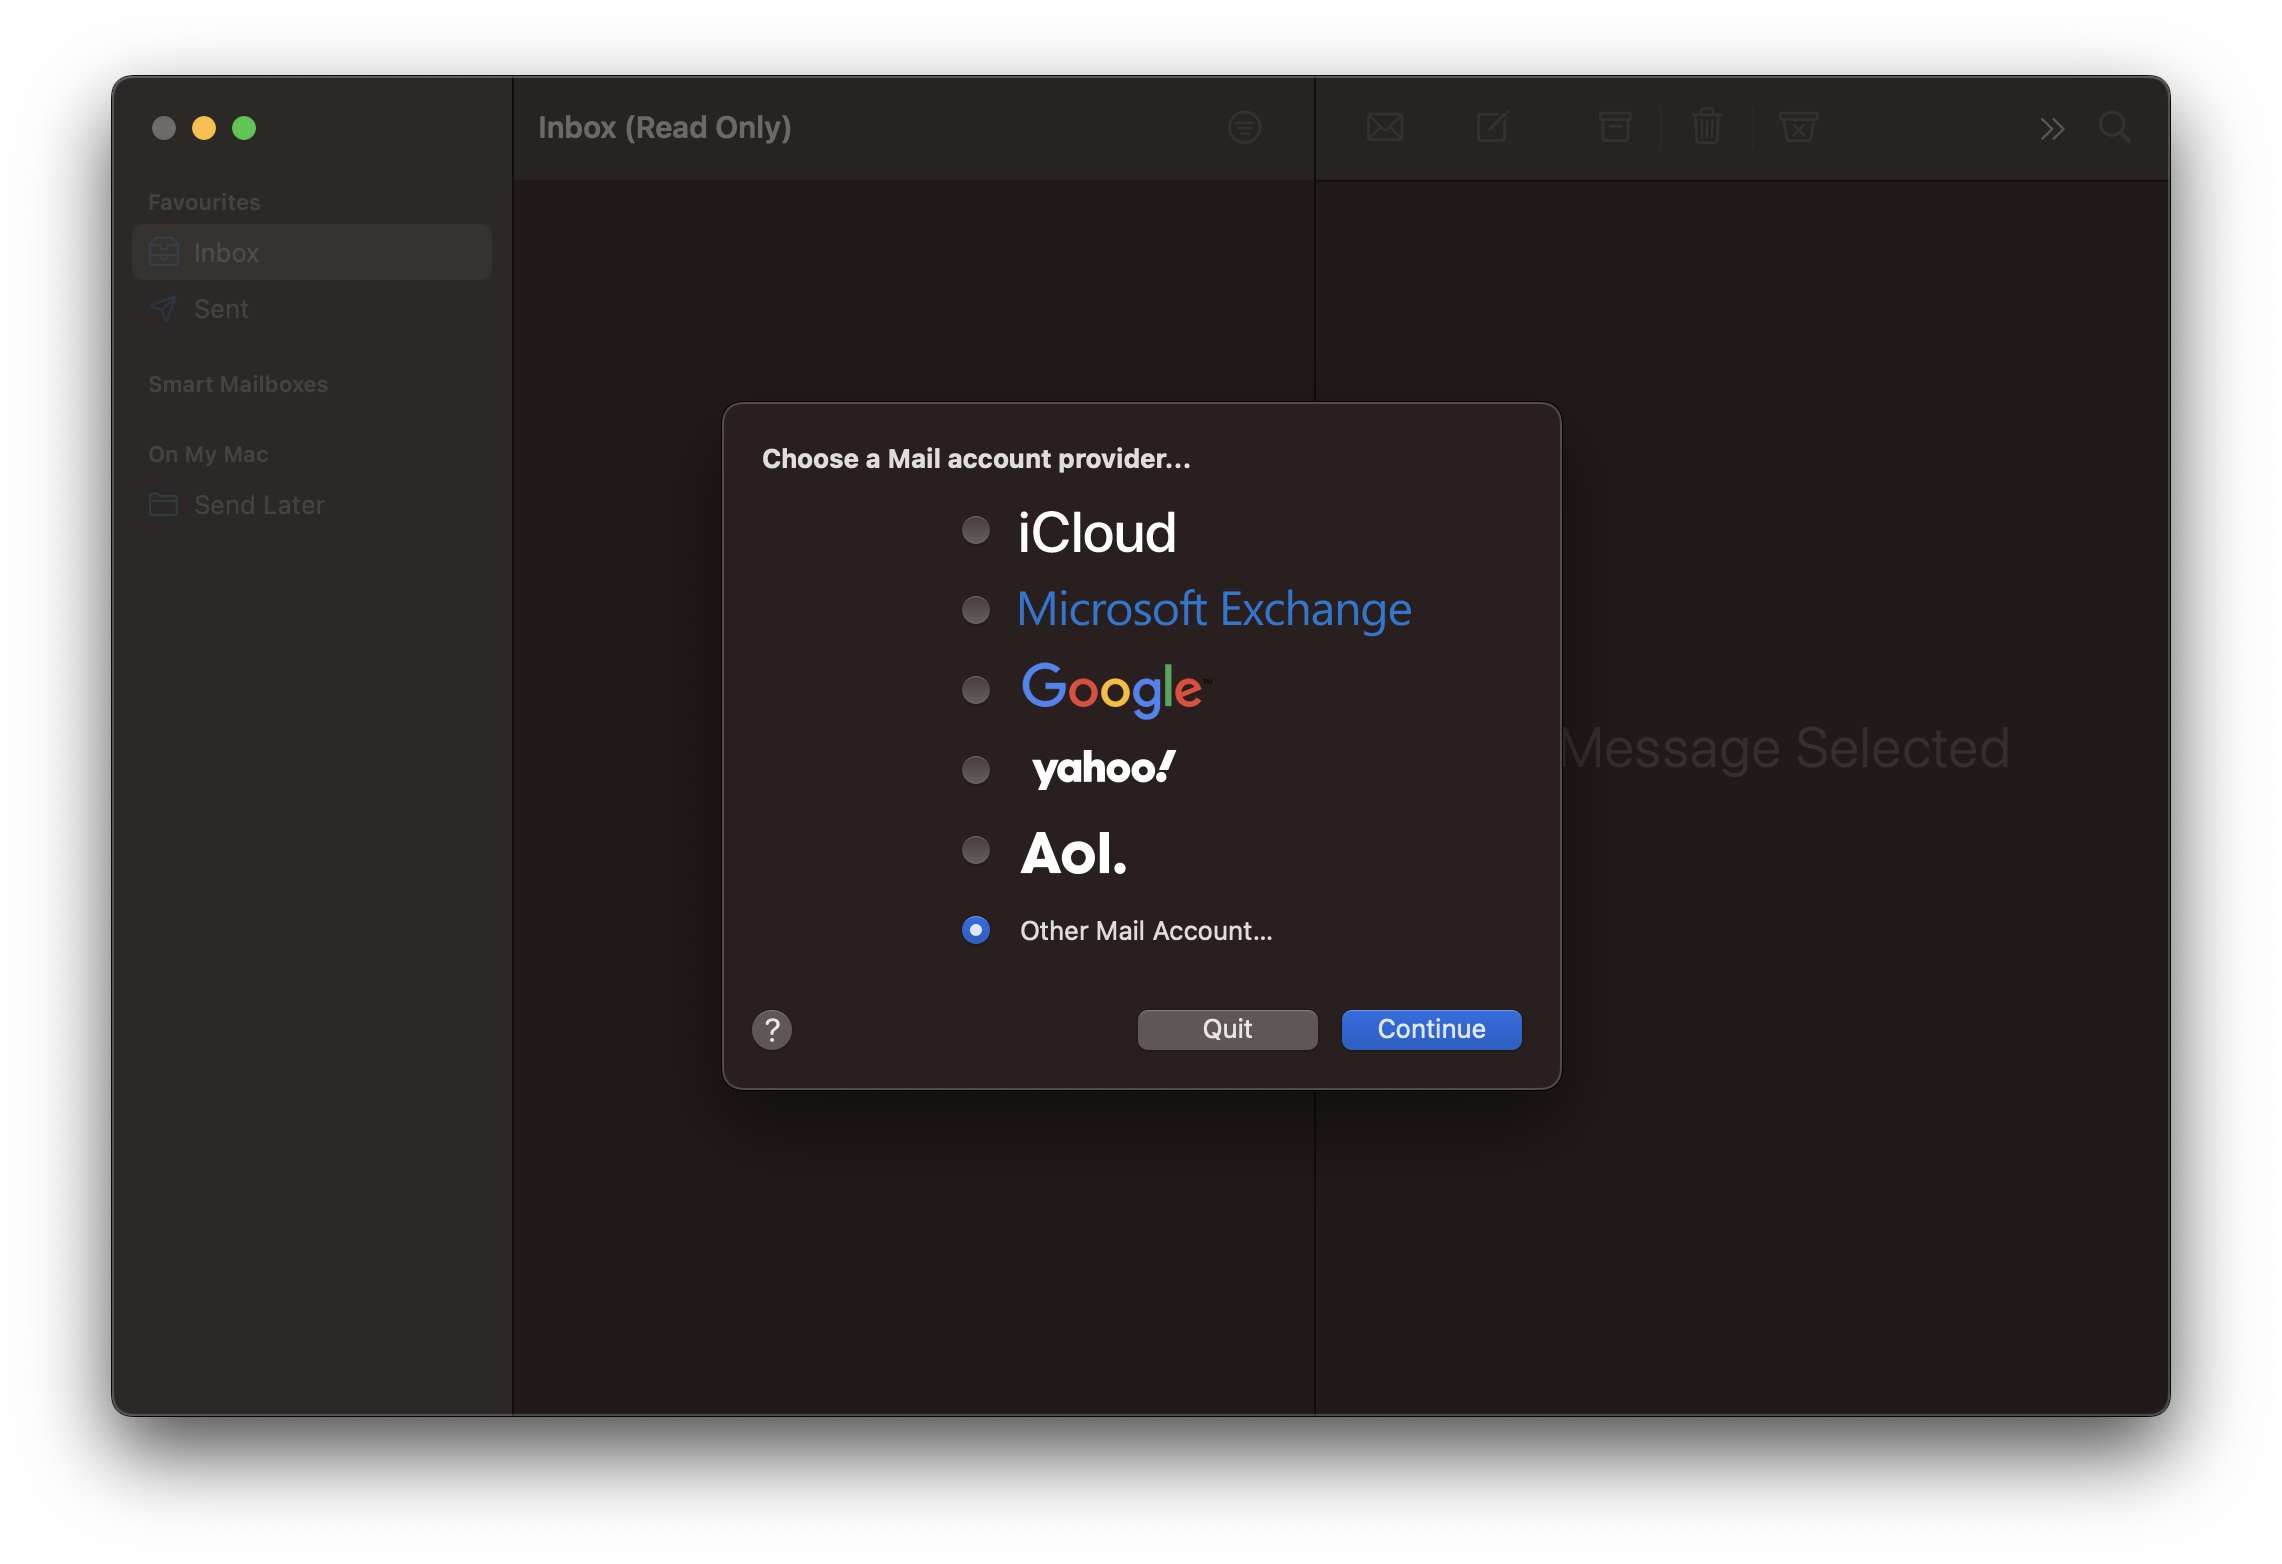
Task: Click the trash delete icon
Action: [x=1706, y=127]
